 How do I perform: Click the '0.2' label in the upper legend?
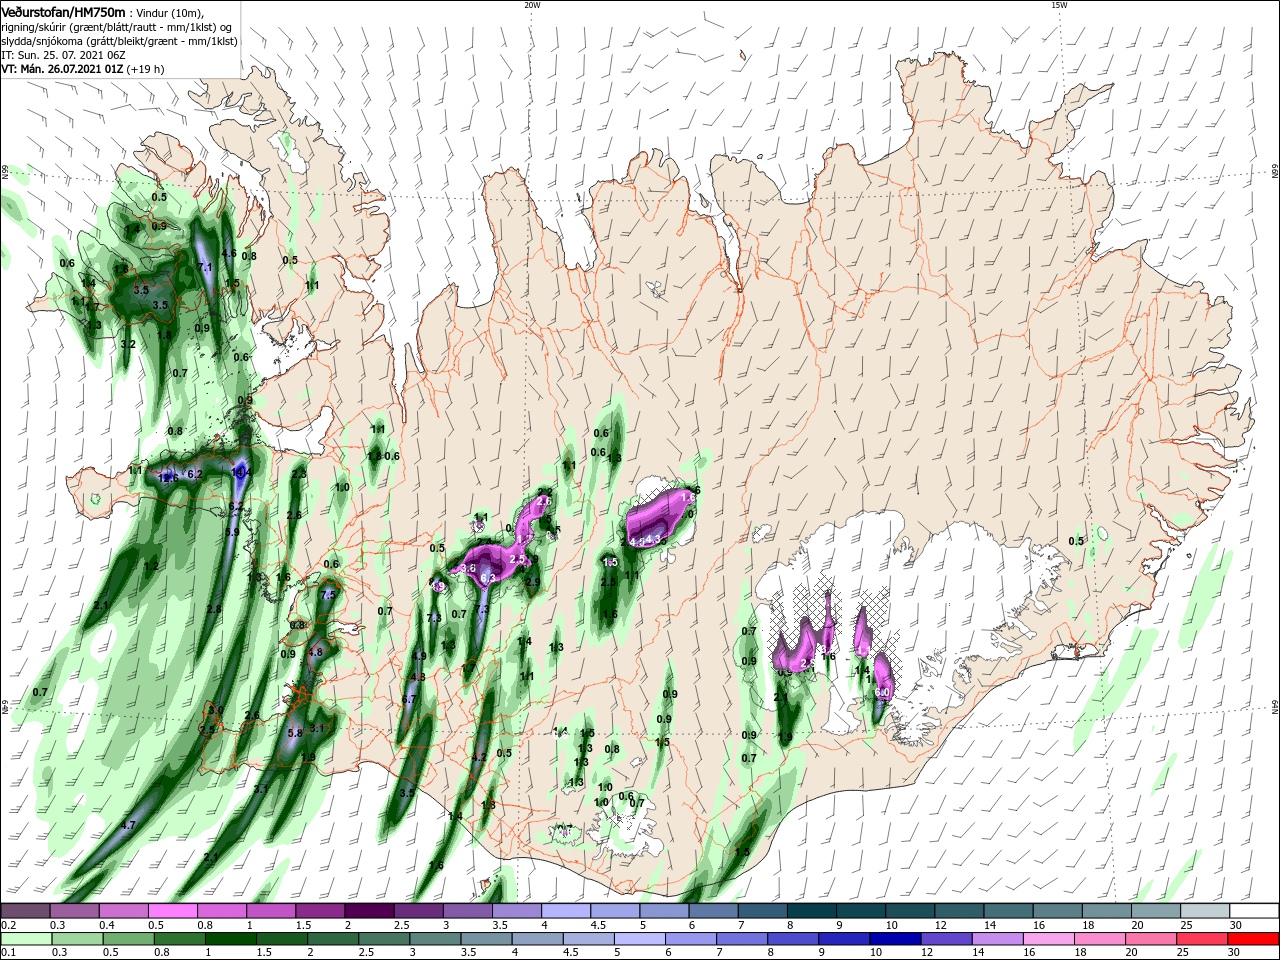click(x=8, y=925)
